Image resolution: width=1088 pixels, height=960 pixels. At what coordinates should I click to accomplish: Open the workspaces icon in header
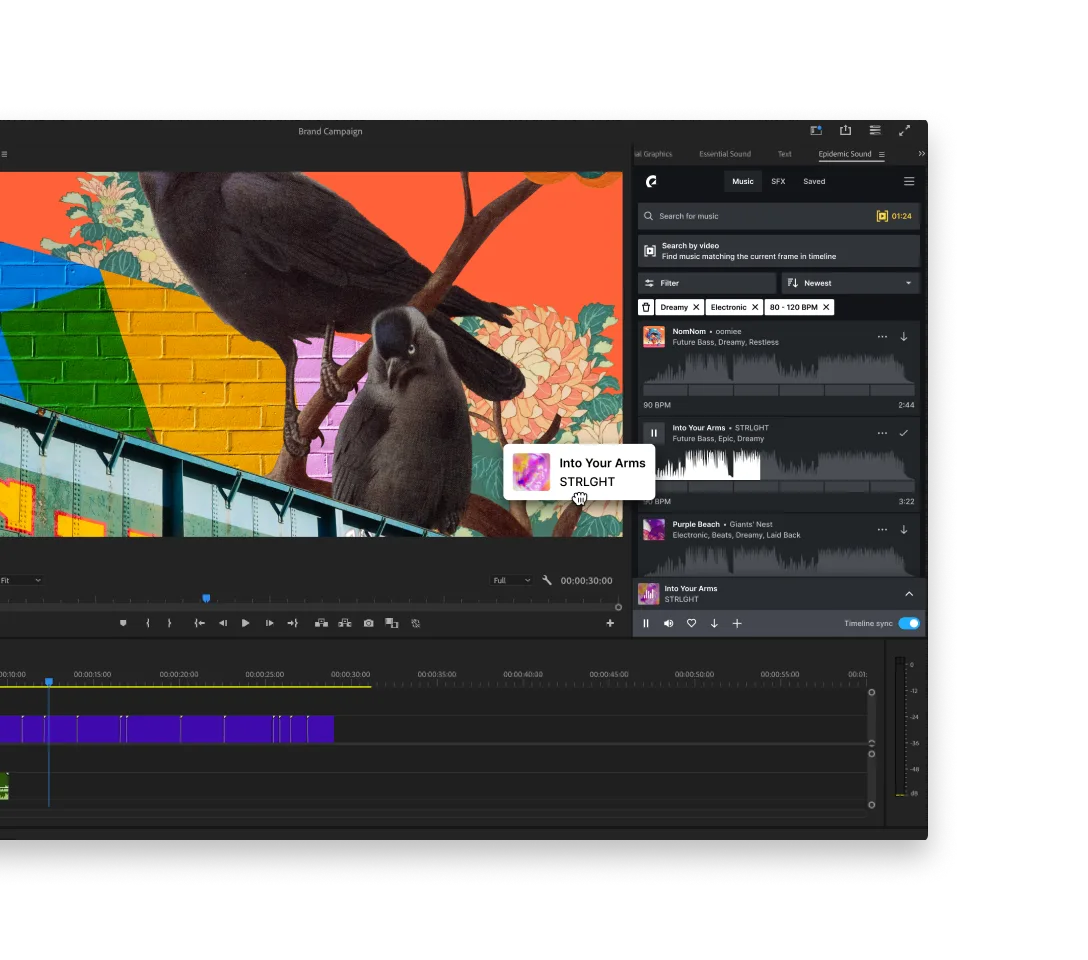pos(875,130)
